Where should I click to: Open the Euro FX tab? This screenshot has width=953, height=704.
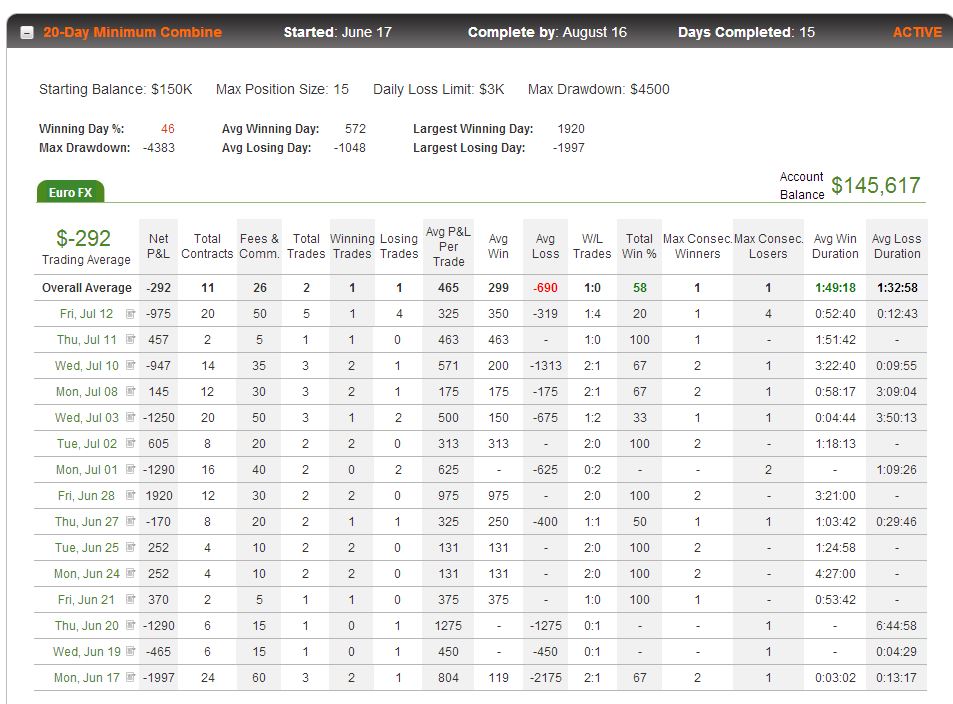tap(71, 192)
